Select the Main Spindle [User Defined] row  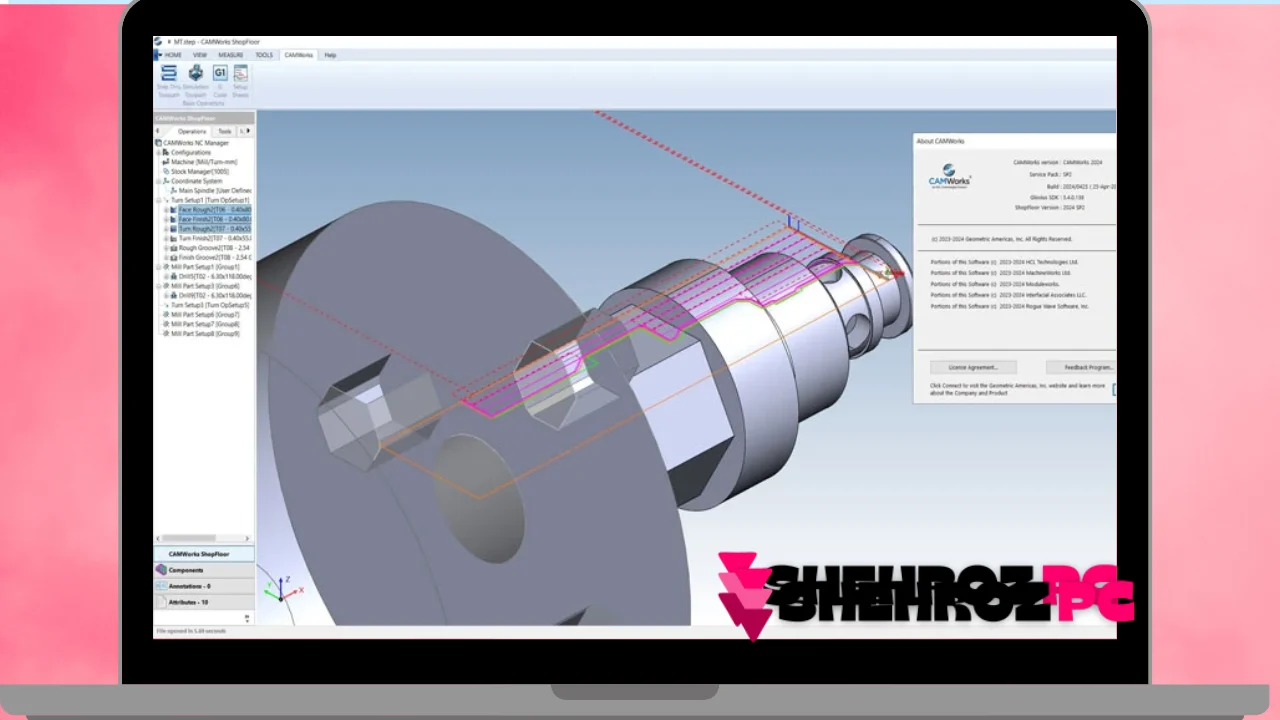click(x=210, y=190)
